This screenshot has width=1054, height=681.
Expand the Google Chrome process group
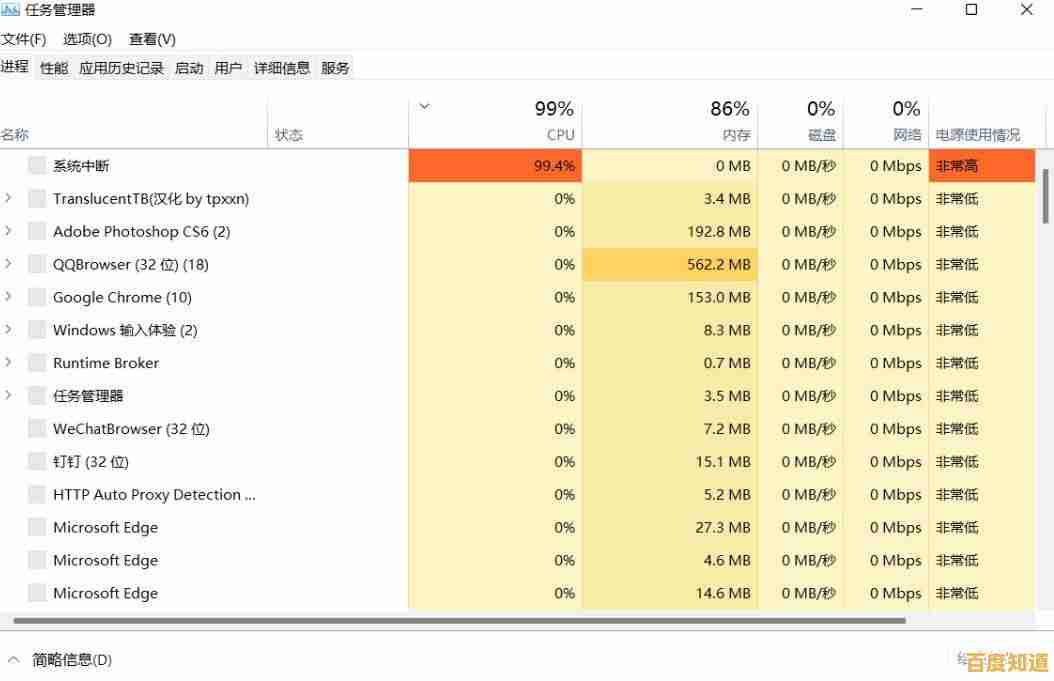pyautogui.click(x=9, y=297)
